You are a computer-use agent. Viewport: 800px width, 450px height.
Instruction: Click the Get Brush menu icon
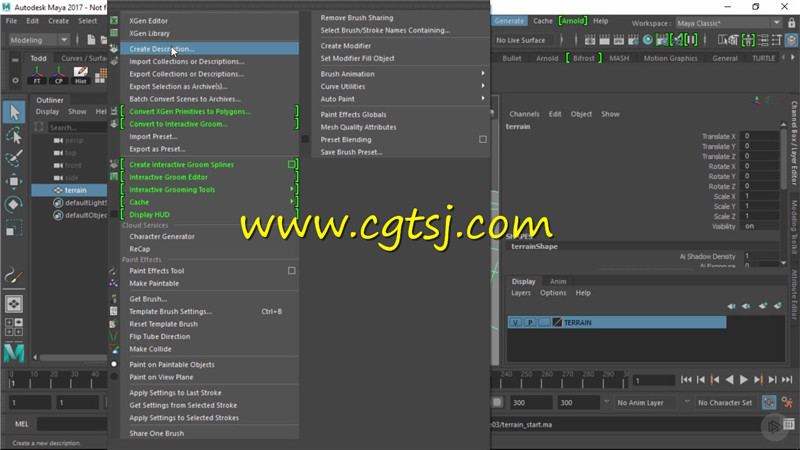114,299
